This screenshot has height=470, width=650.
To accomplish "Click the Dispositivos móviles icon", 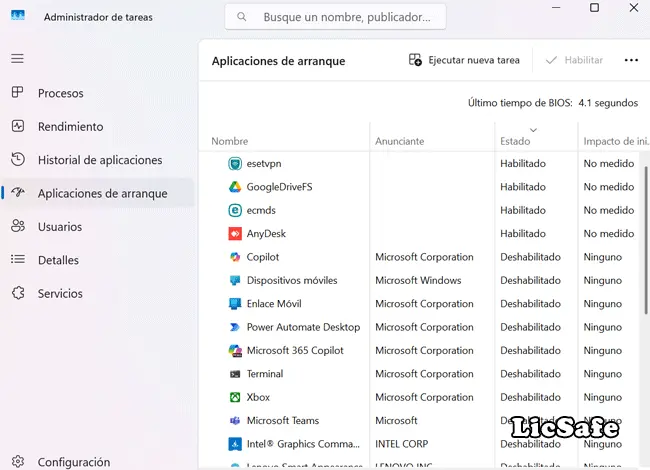I will tap(235, 281).
